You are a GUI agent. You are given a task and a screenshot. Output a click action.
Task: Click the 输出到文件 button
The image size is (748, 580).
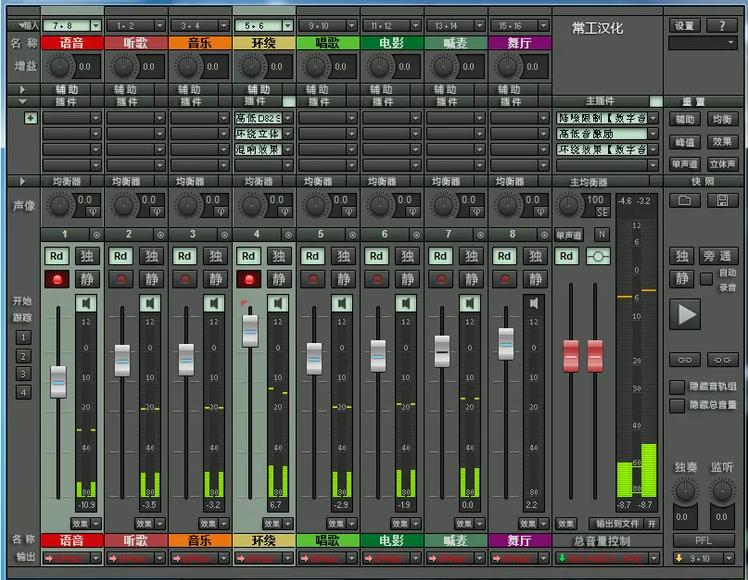click(617, 524)
